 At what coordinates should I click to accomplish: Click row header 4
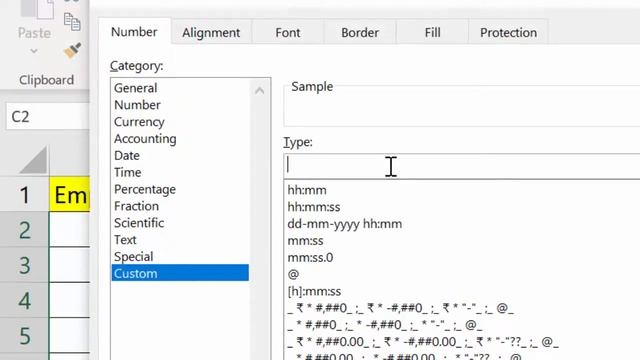tap(24, 300)
